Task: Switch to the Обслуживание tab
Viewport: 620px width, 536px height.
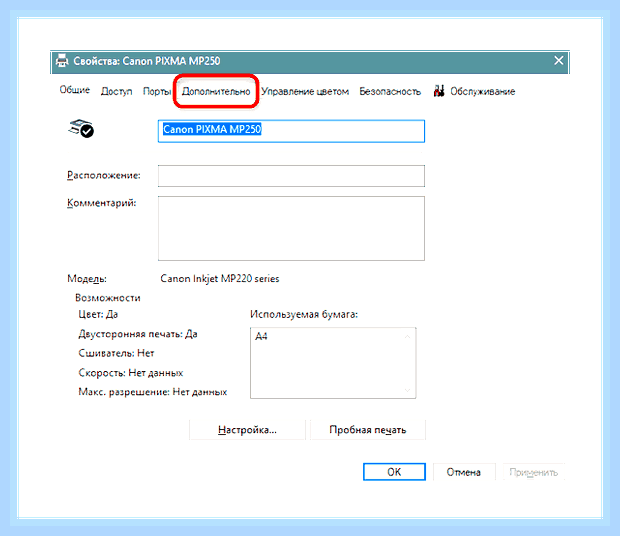Action: tap(482, 91)
